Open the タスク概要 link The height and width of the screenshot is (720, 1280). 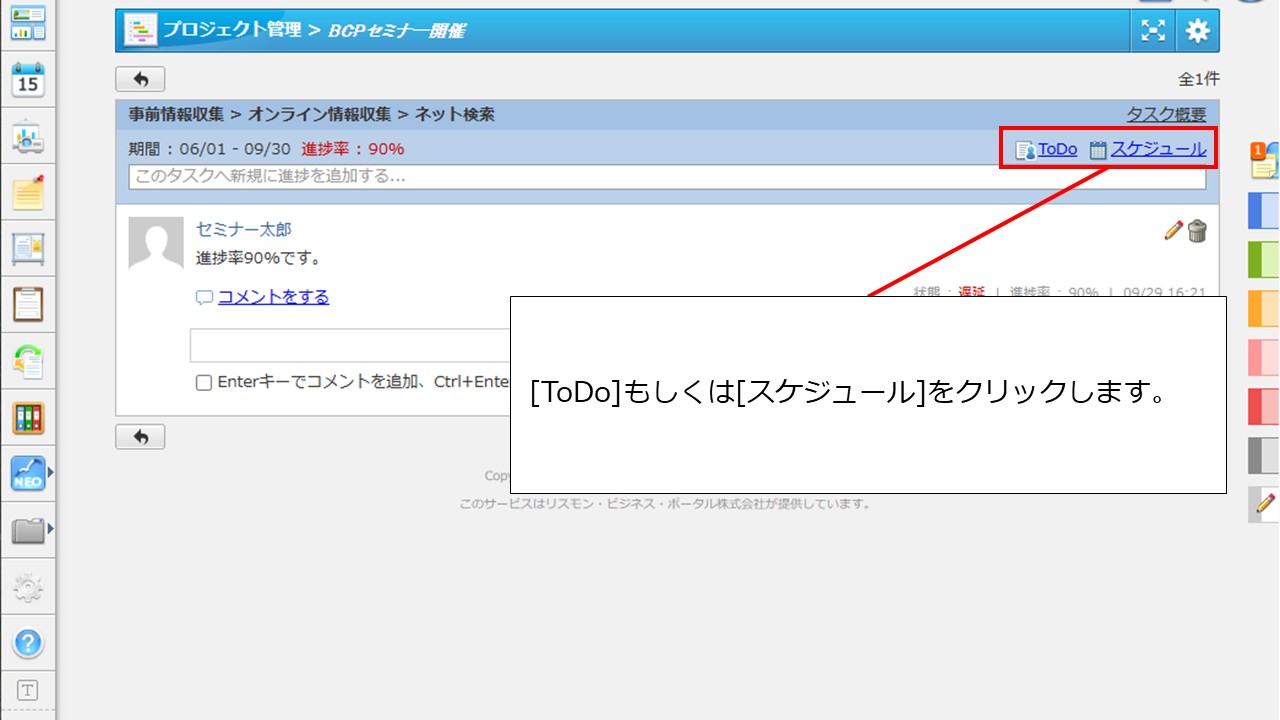pos(1166,115)
